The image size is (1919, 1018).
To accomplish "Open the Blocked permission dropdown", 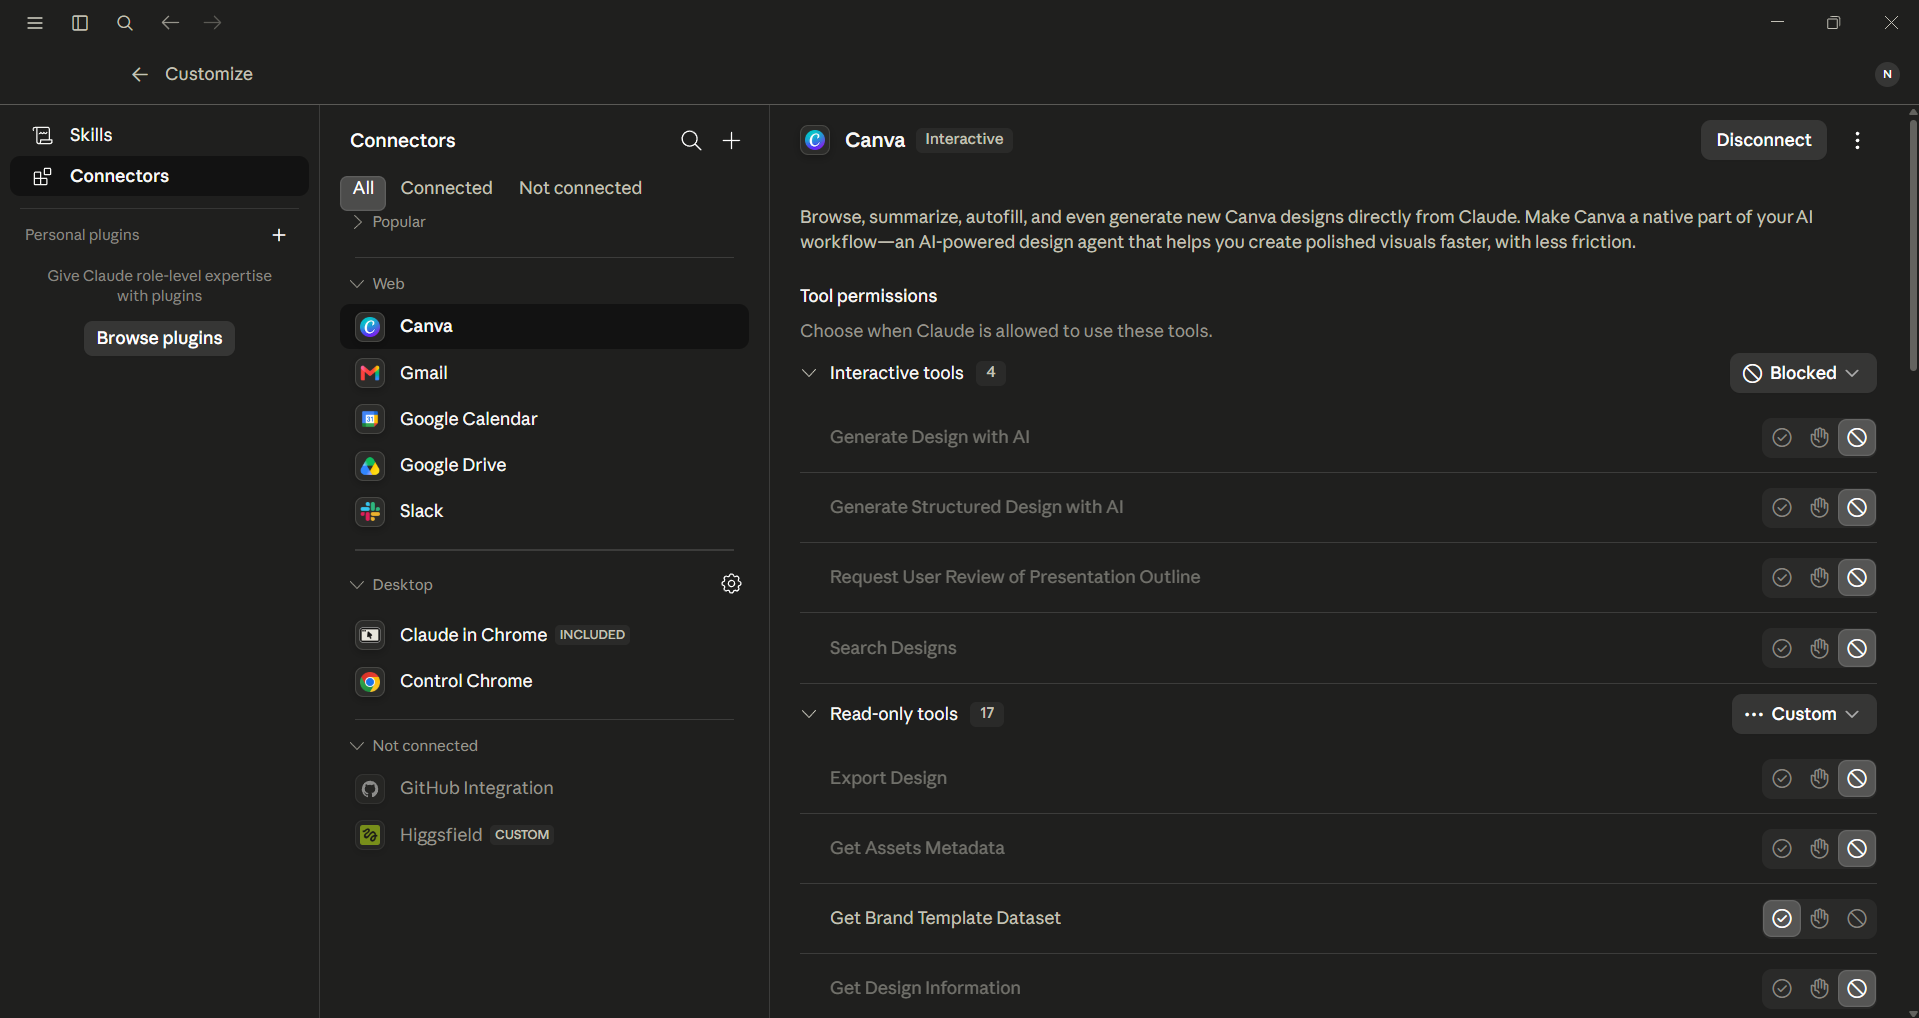I will coord(1803,373).
